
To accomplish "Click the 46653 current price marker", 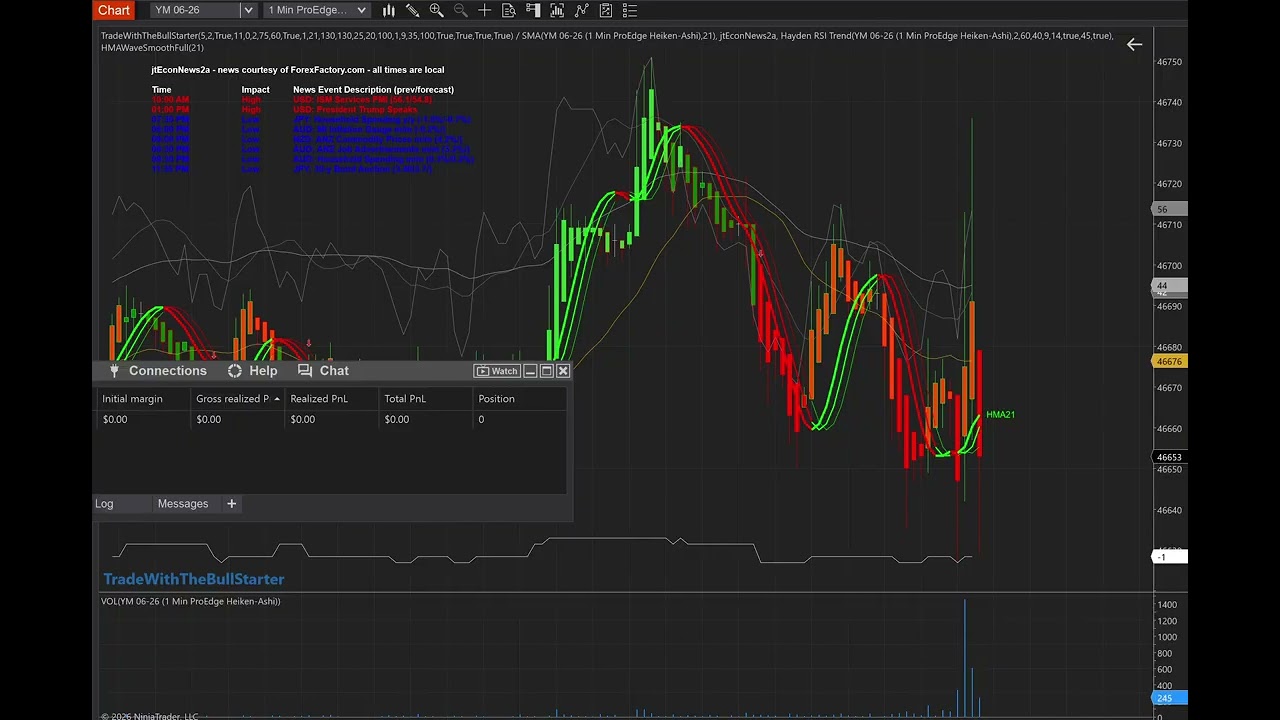I will [x=1169, y=457].
